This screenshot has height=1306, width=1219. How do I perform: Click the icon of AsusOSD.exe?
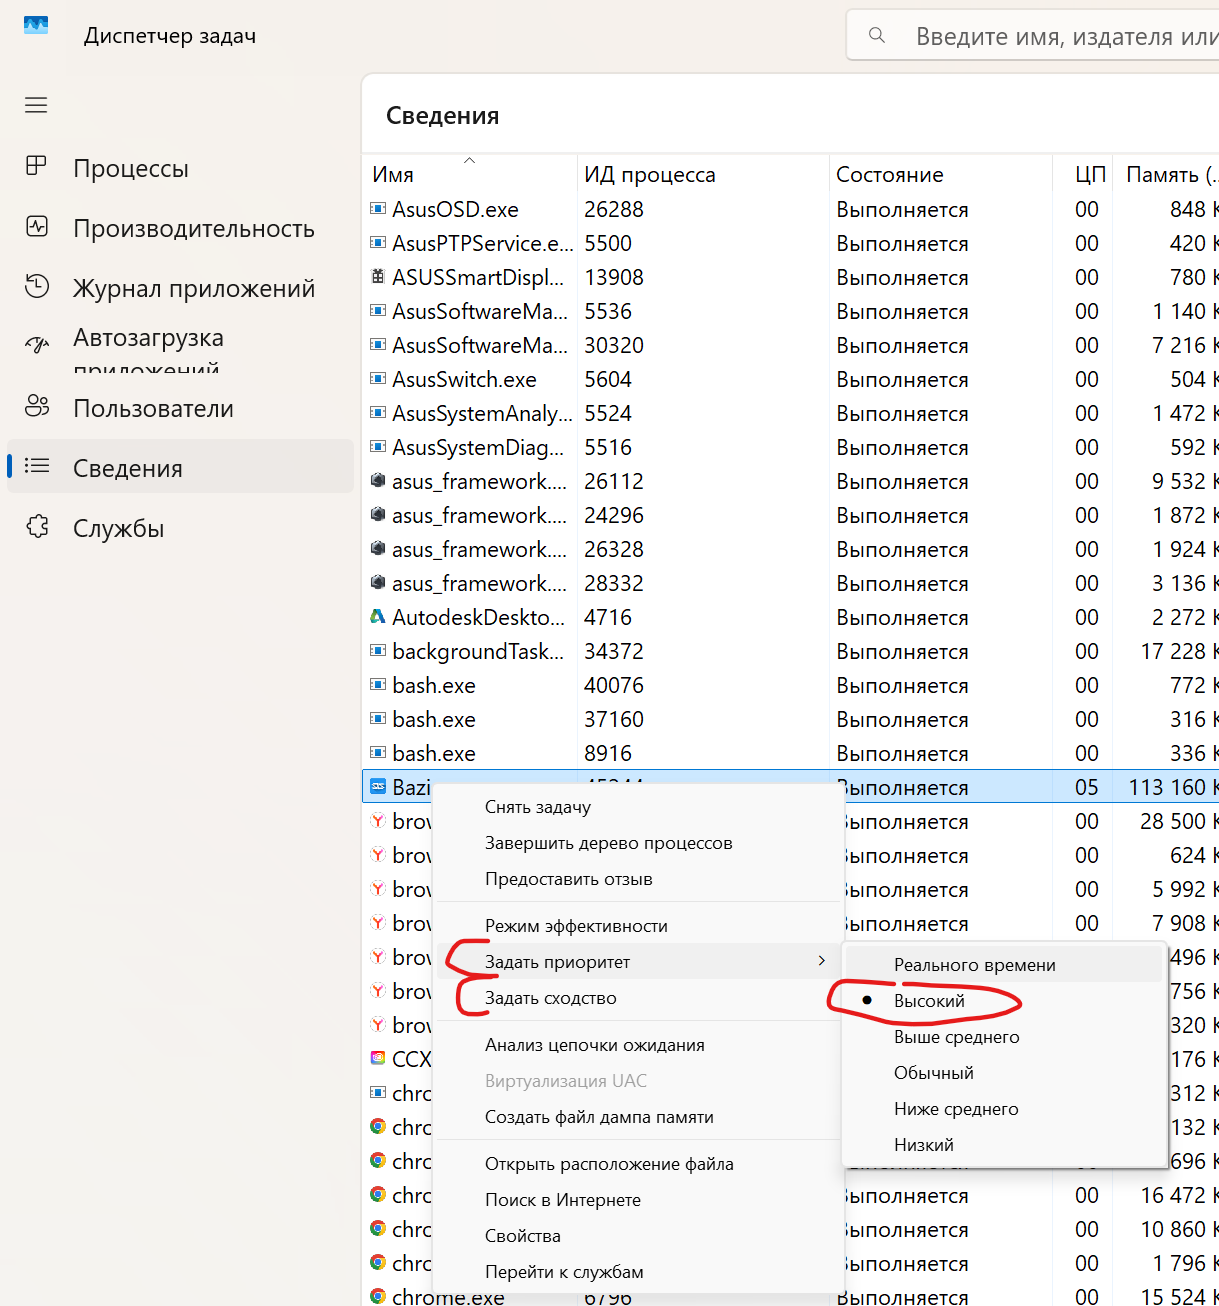(378, 209)
